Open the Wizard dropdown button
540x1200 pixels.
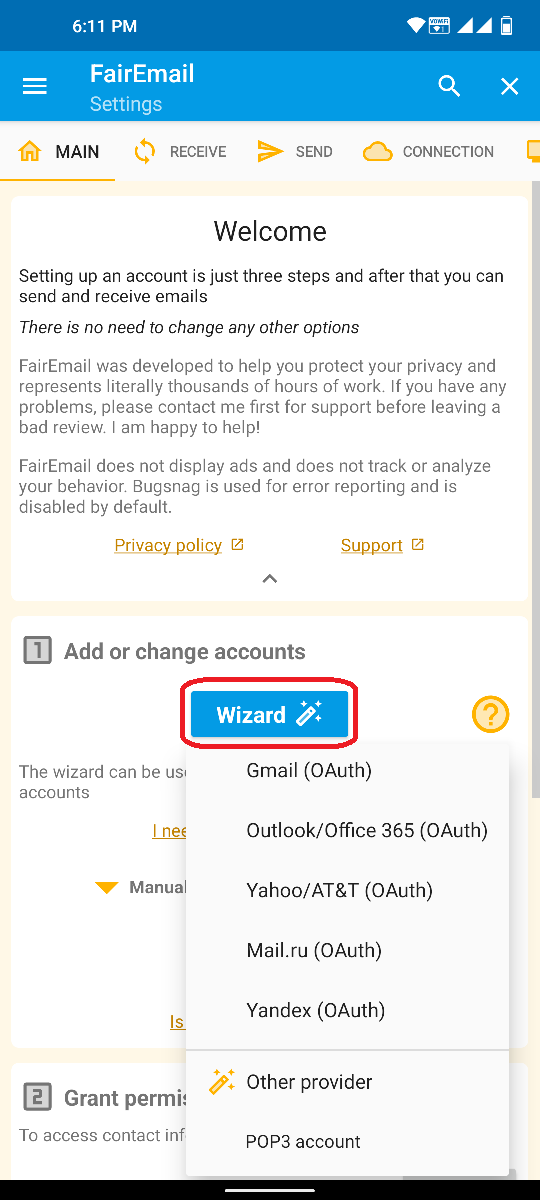[270, 715]
